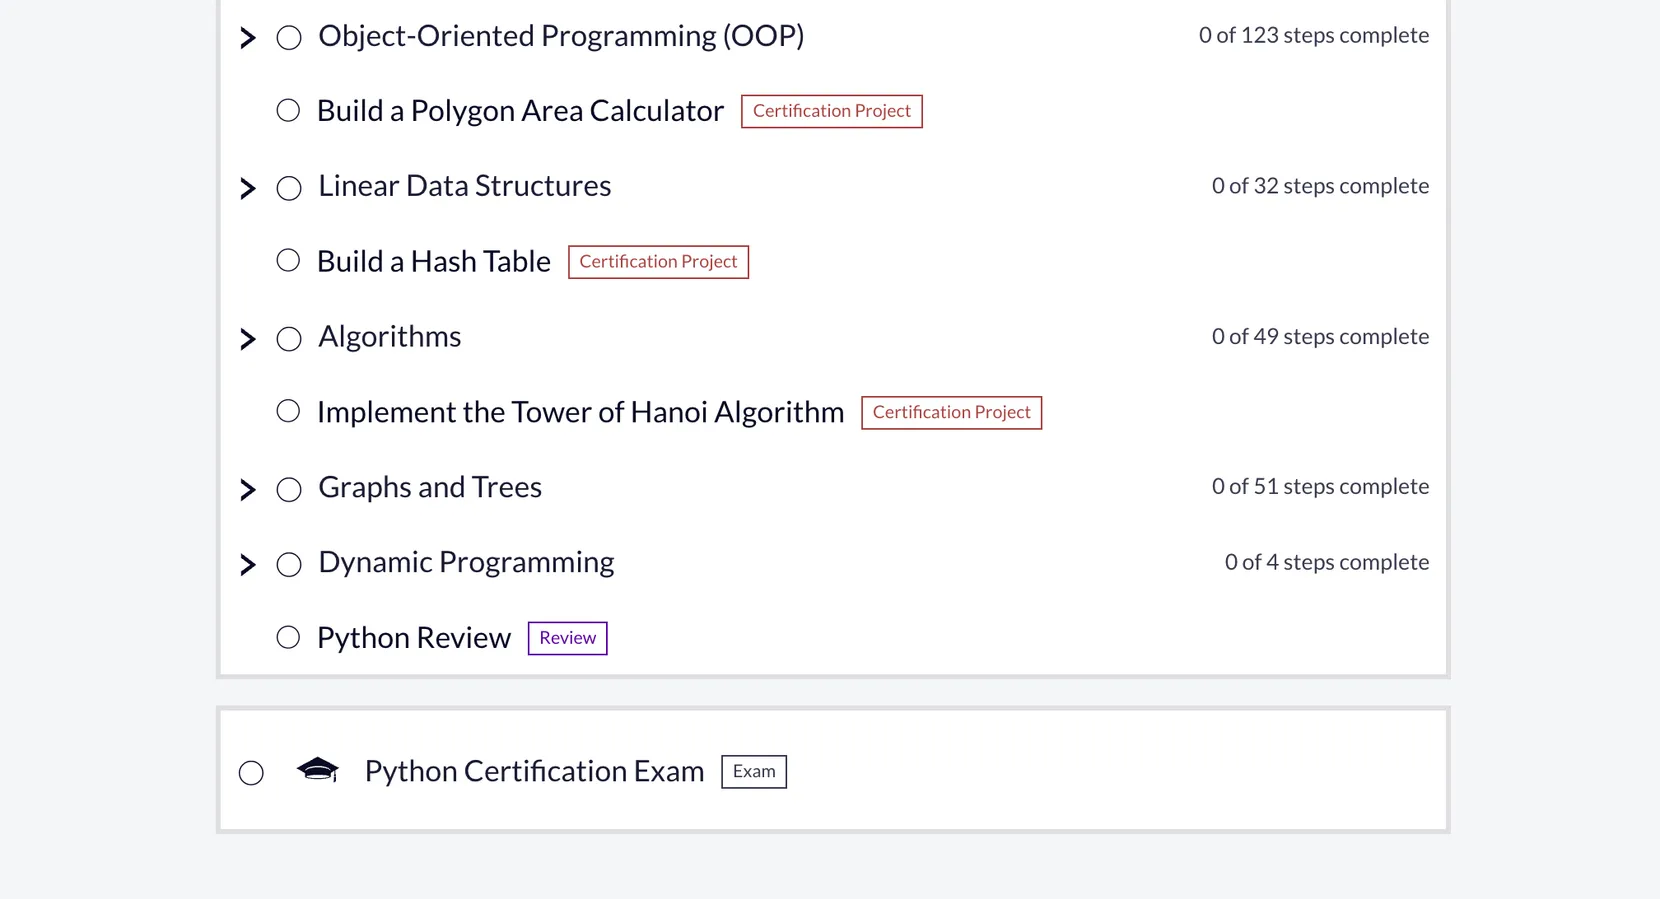Expand the Linear Data Structures chevron

[248, 188]
